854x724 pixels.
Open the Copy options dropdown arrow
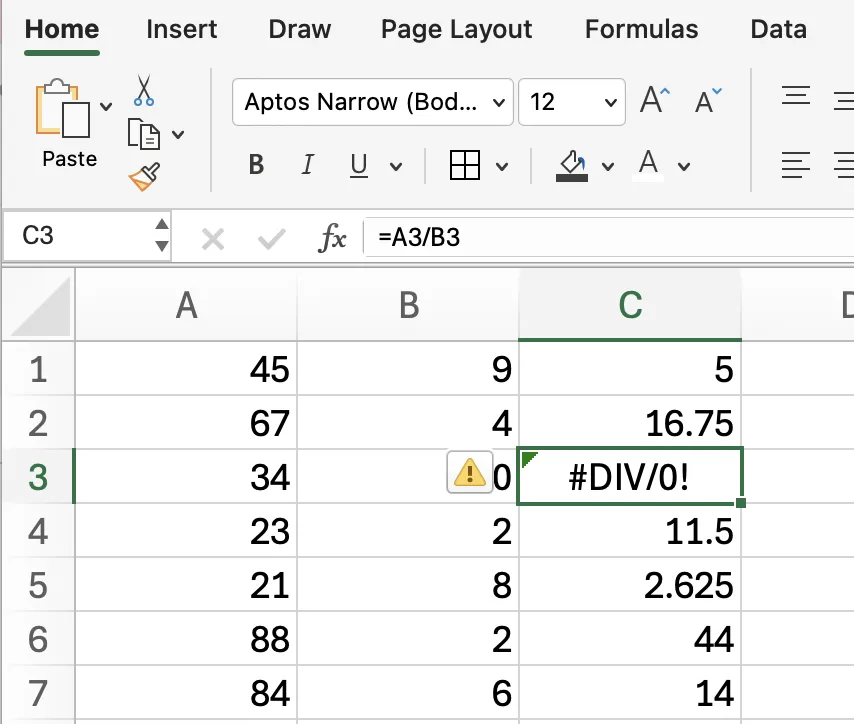tap(178, 134)
